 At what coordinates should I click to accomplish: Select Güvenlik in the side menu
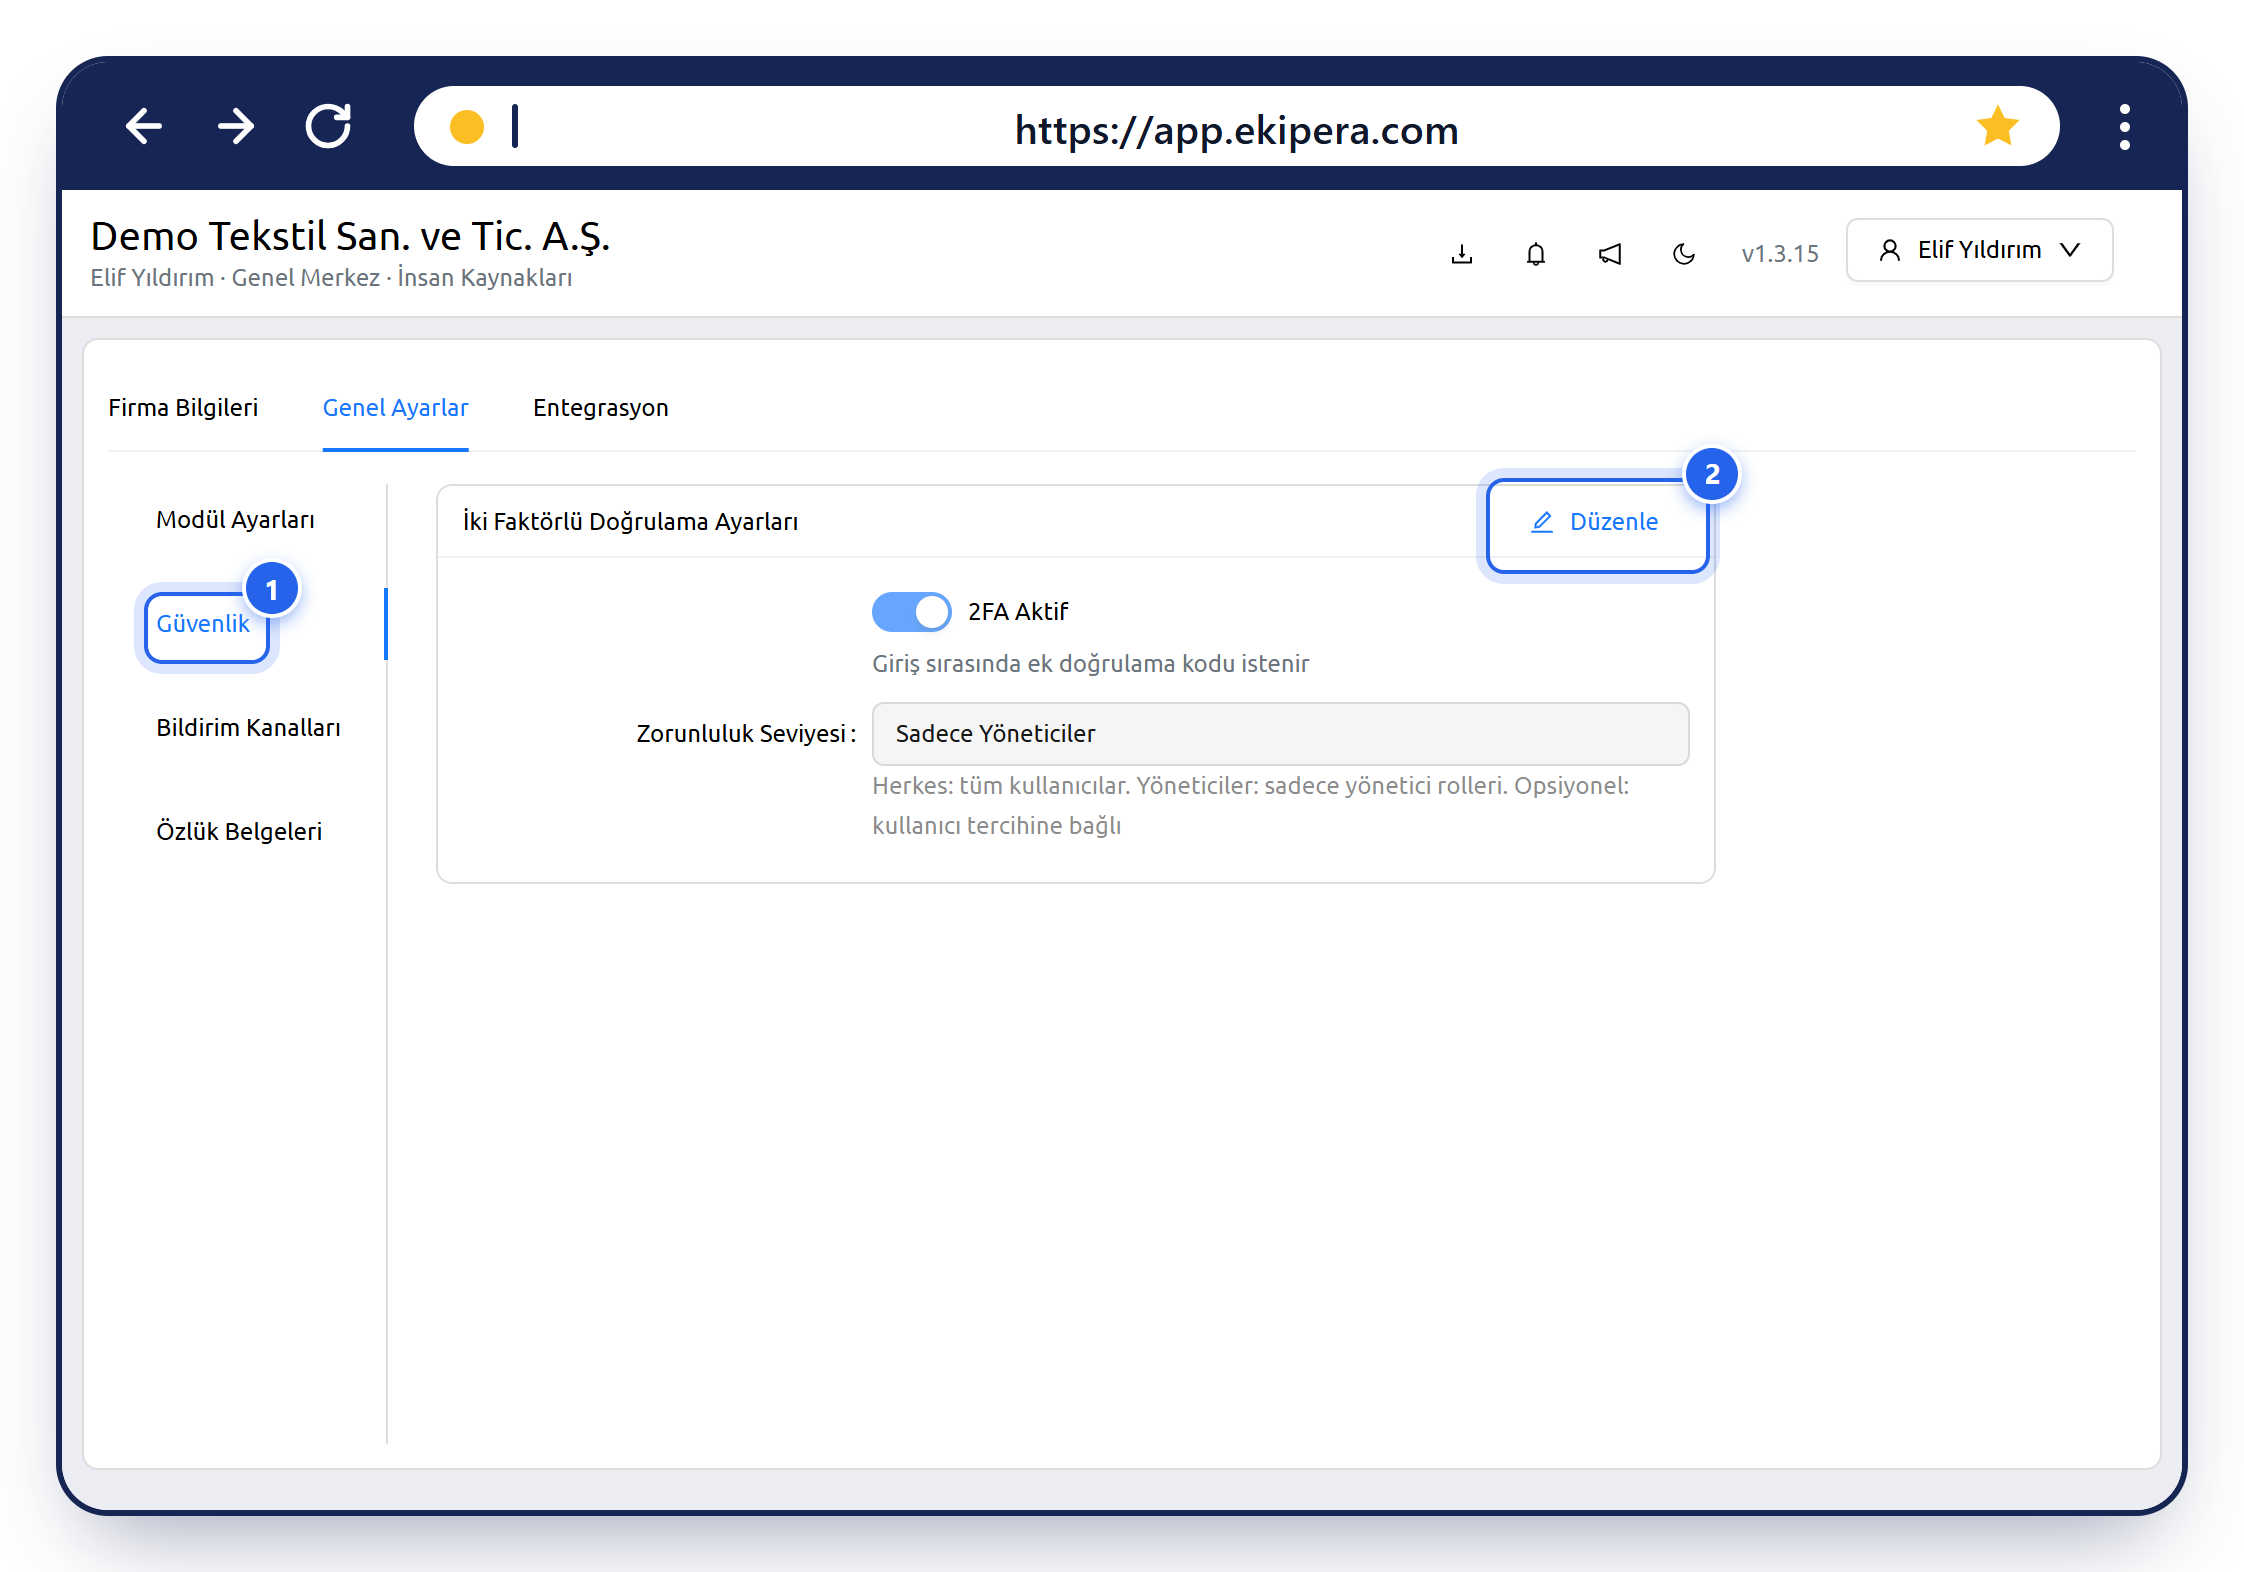[x=205, y=624]
